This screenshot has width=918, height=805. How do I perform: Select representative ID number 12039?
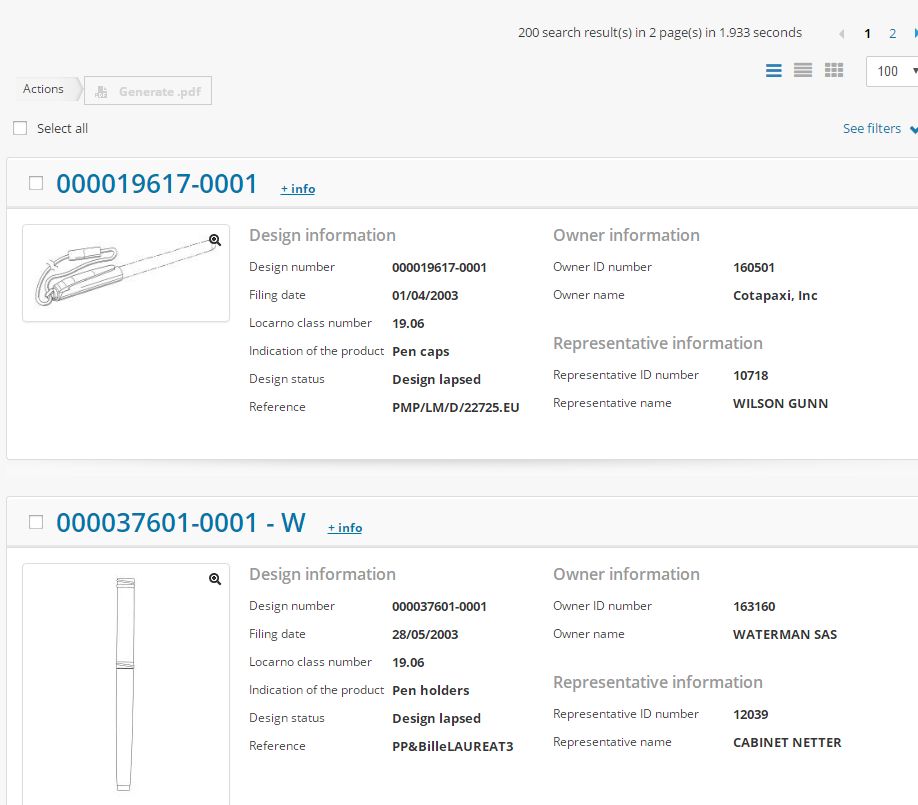[x=751, y=714]
